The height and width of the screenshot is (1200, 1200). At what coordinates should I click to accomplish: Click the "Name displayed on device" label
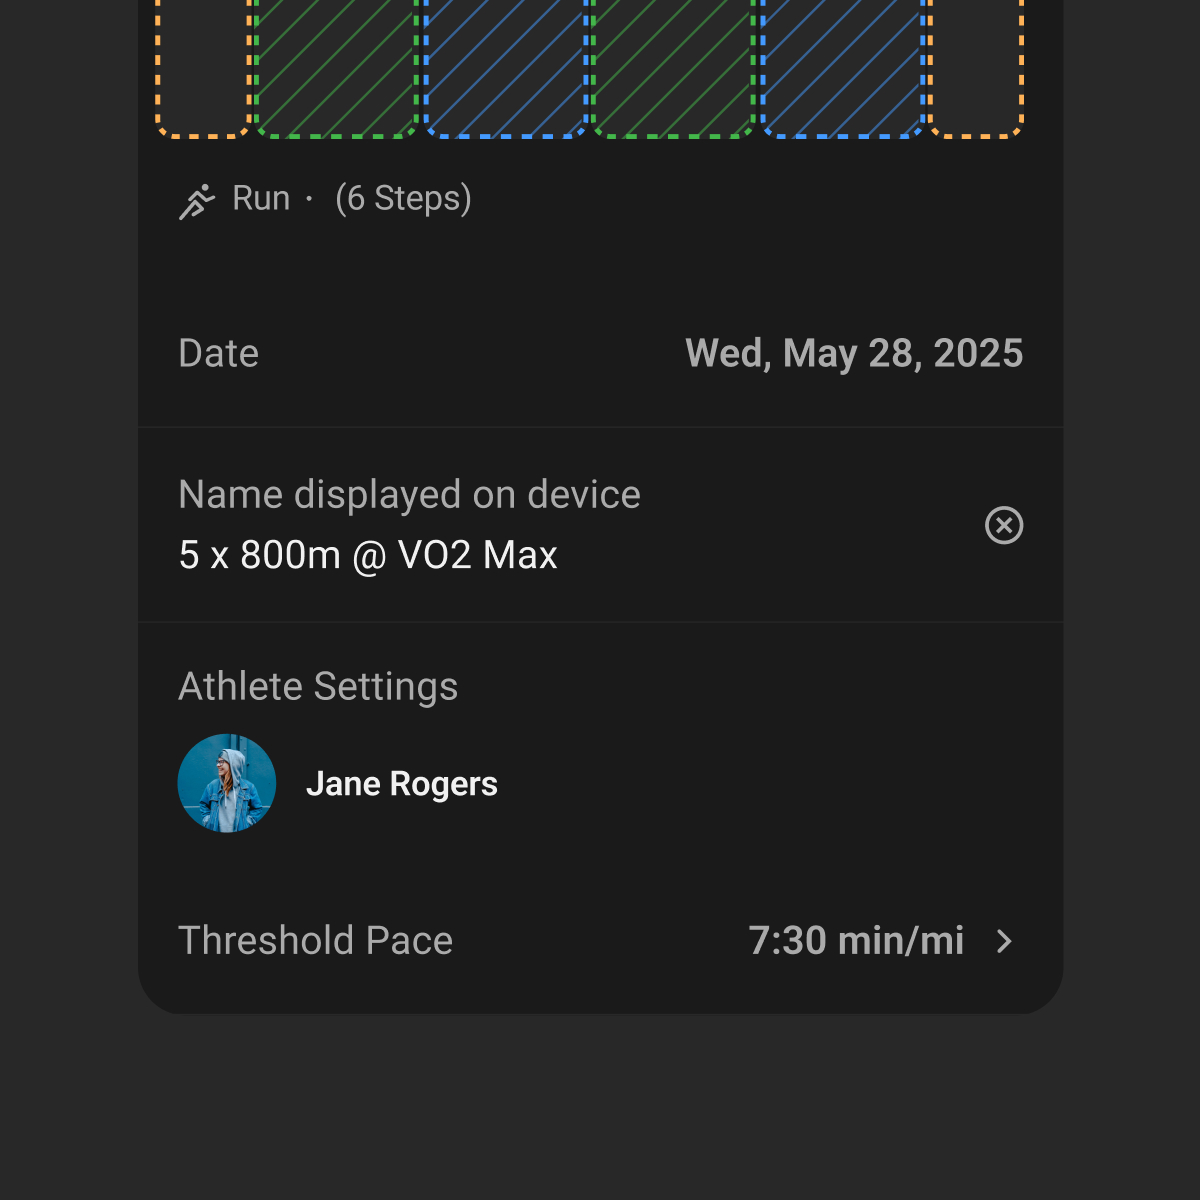(409, 495)
